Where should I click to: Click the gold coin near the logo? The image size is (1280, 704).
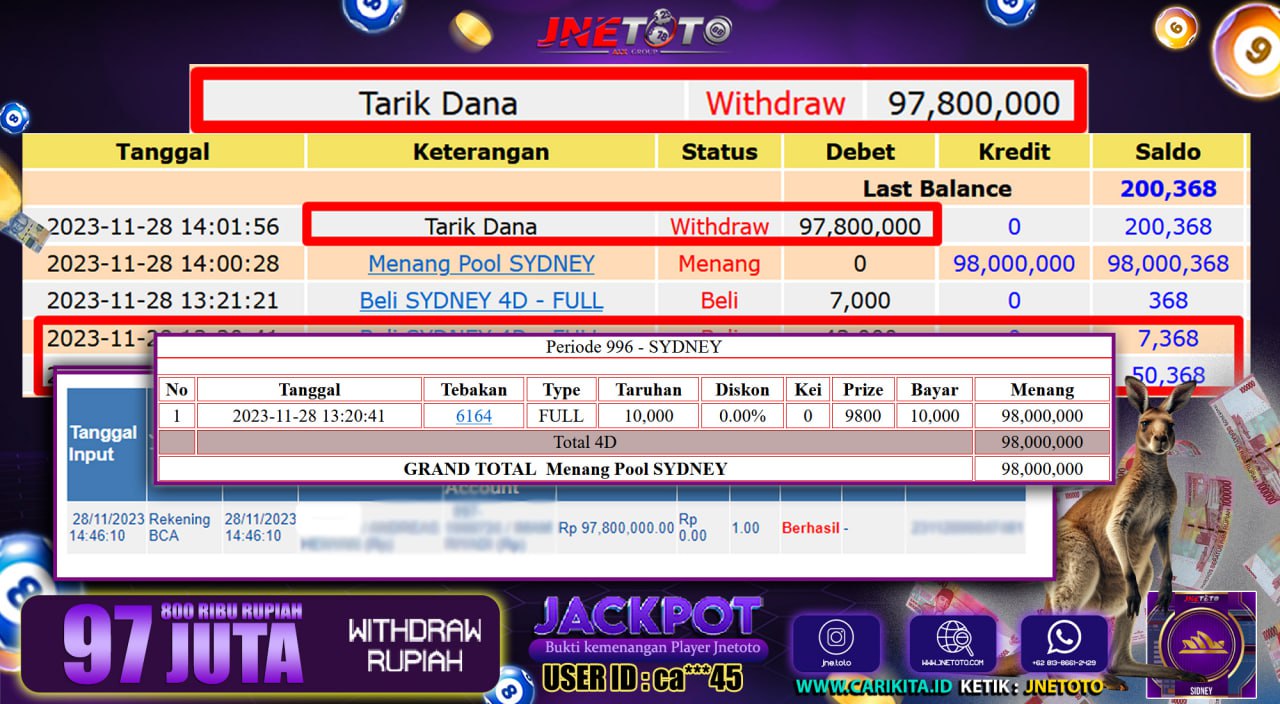471,30
